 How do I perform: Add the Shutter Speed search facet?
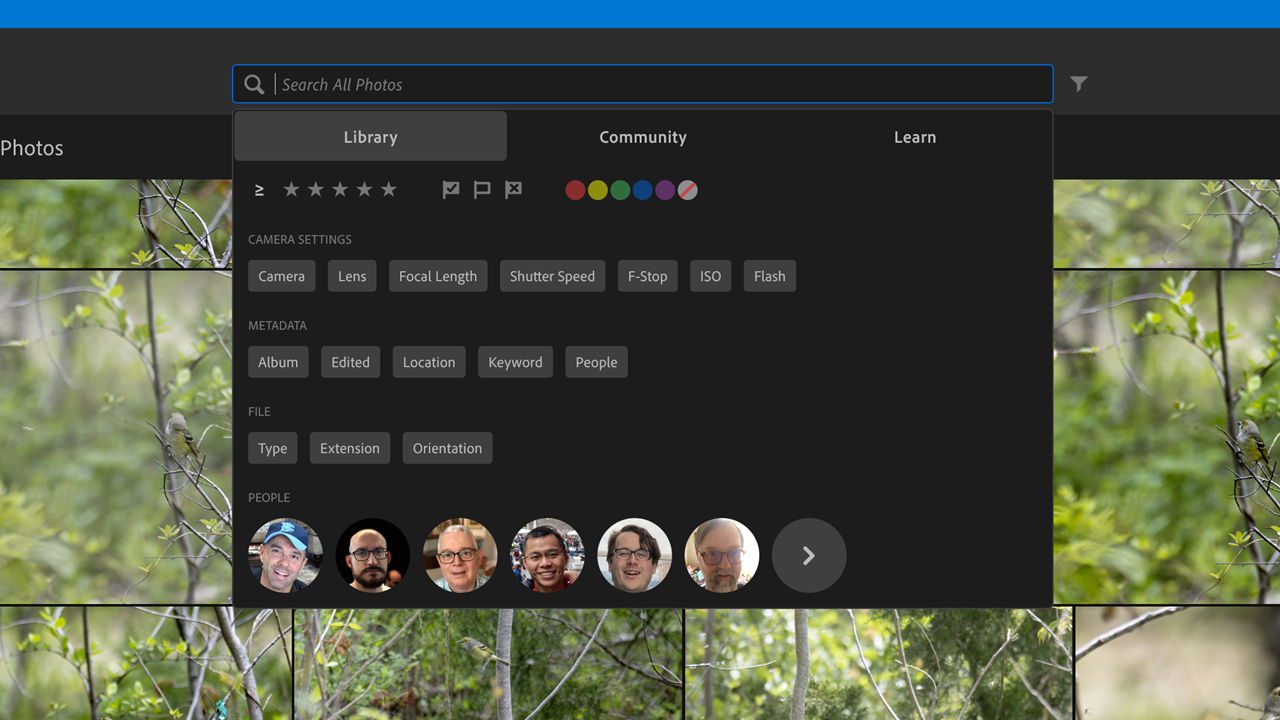coord(552,276)
